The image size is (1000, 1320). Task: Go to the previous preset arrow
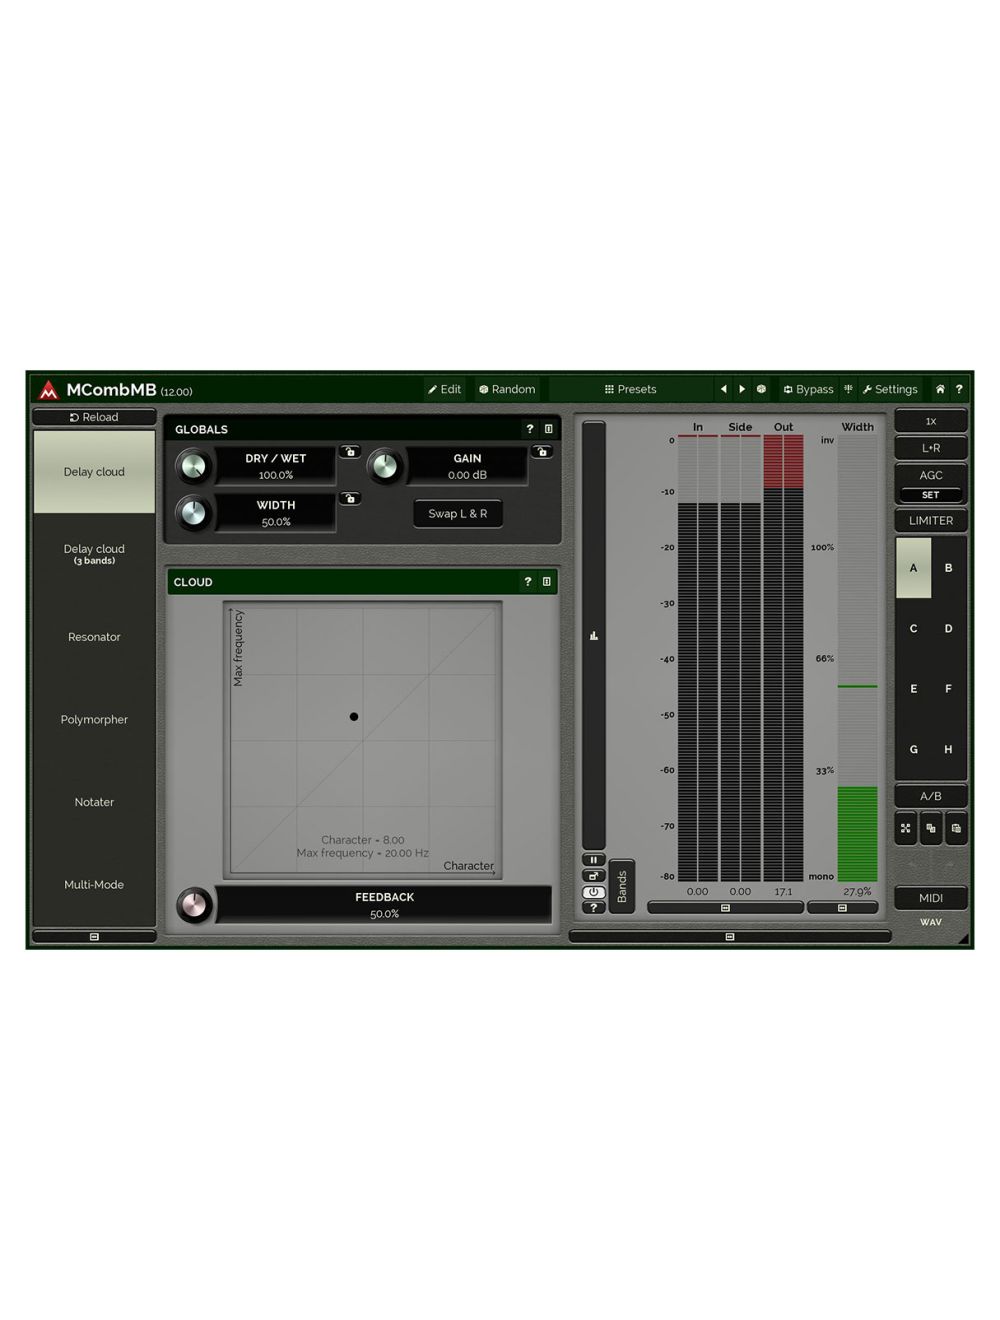click(x=723, y=389)
